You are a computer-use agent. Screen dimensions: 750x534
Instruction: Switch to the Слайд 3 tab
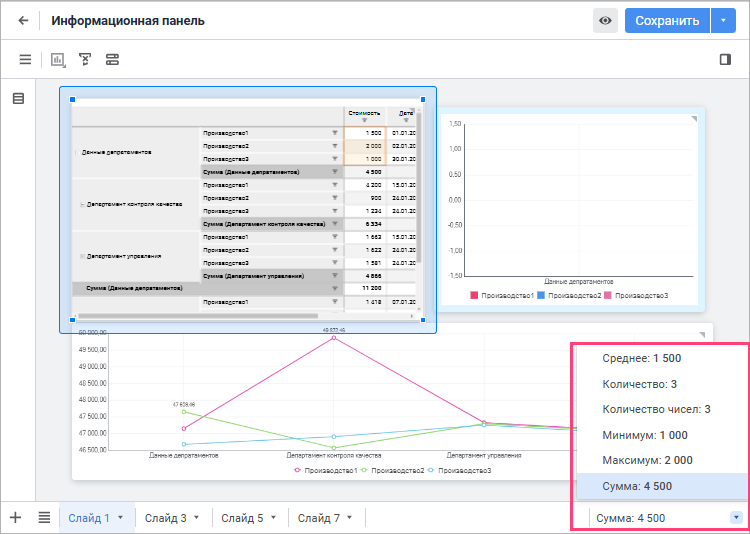pyautogui.click(x=165, y=518)
